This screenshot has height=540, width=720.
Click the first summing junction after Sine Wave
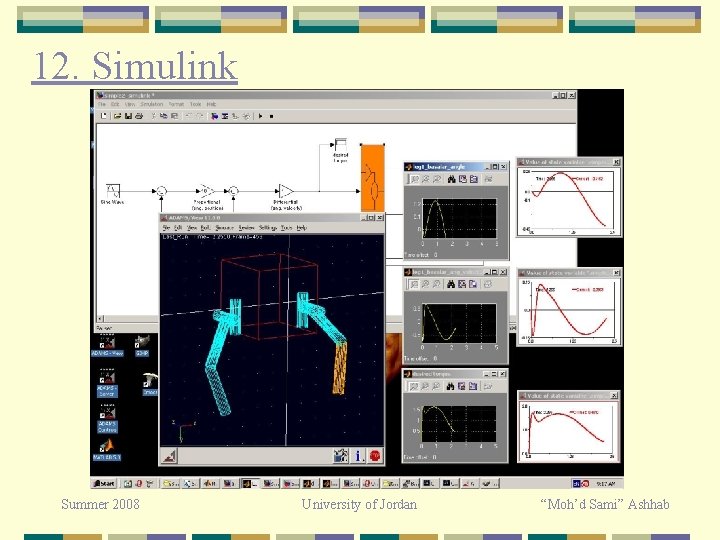click(x=161, y=191)
